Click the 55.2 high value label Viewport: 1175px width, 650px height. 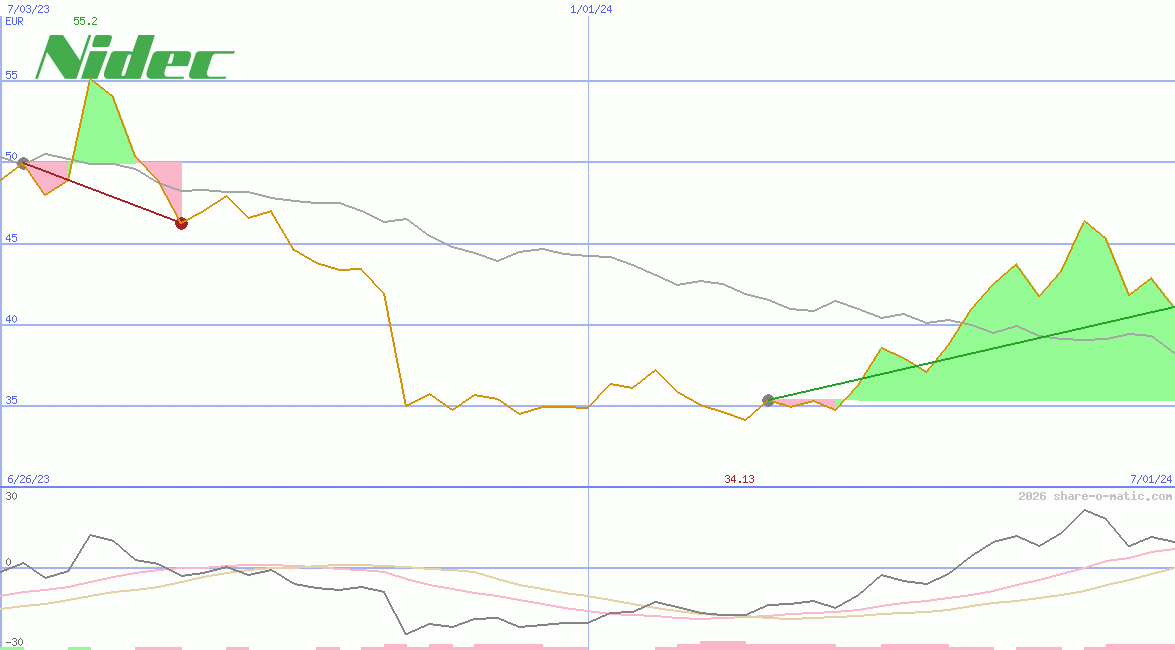coord(85,21)
